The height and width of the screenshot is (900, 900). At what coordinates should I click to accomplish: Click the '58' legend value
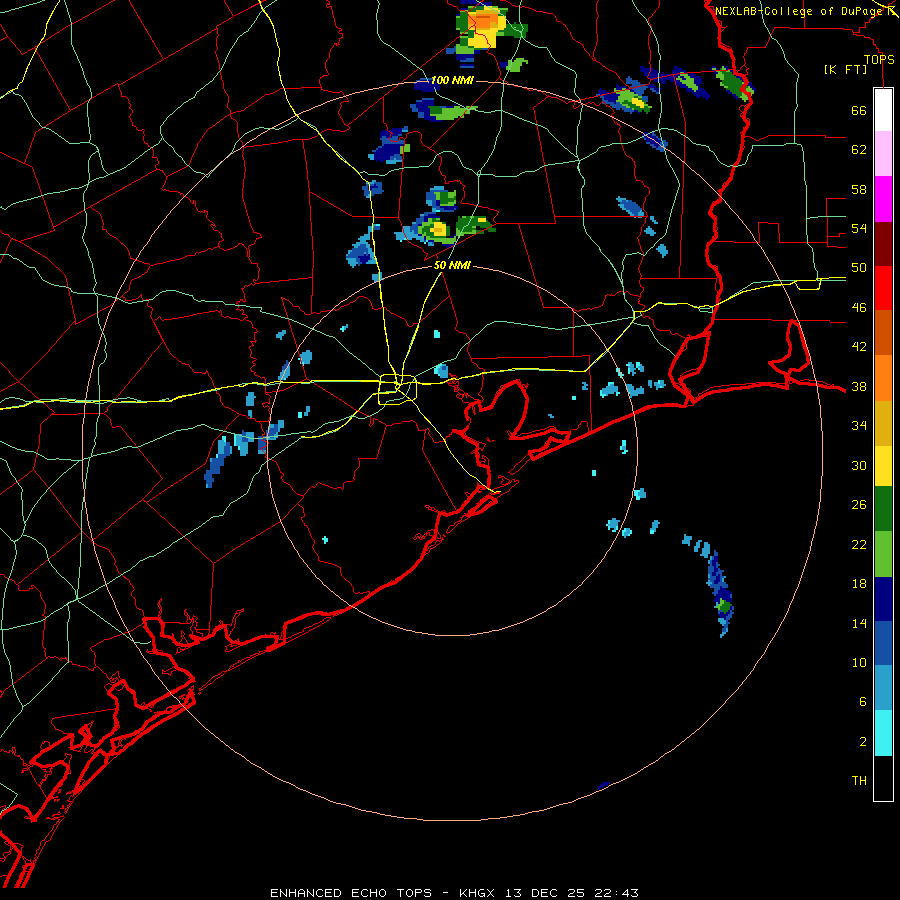coord(859,189)
